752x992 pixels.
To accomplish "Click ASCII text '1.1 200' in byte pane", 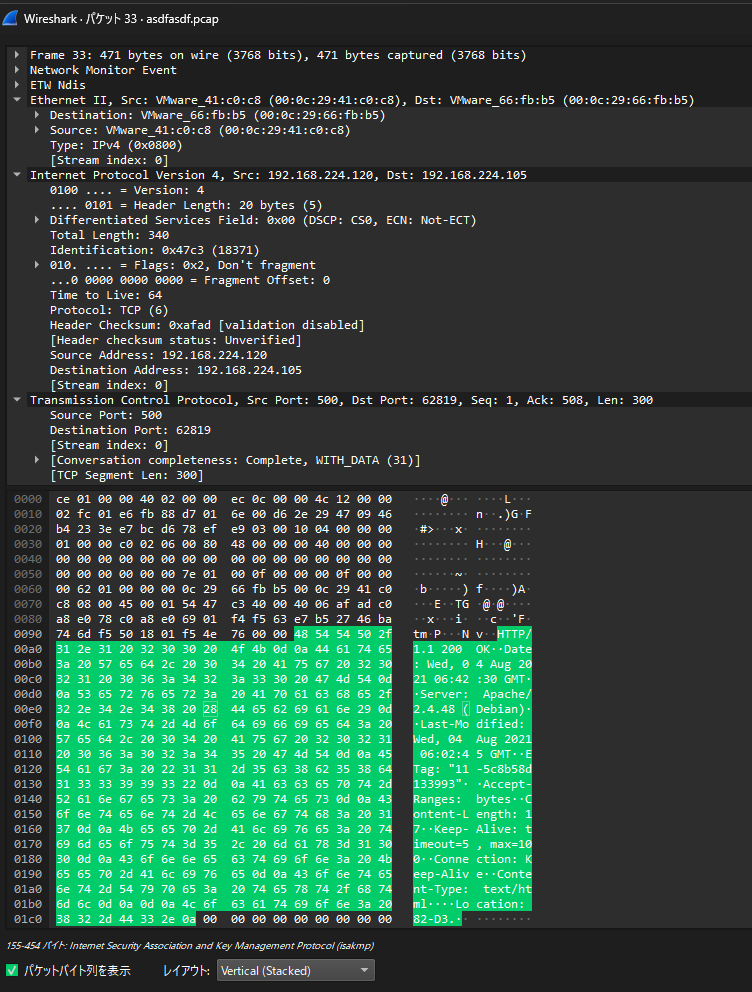I will [x=438, y=649].
